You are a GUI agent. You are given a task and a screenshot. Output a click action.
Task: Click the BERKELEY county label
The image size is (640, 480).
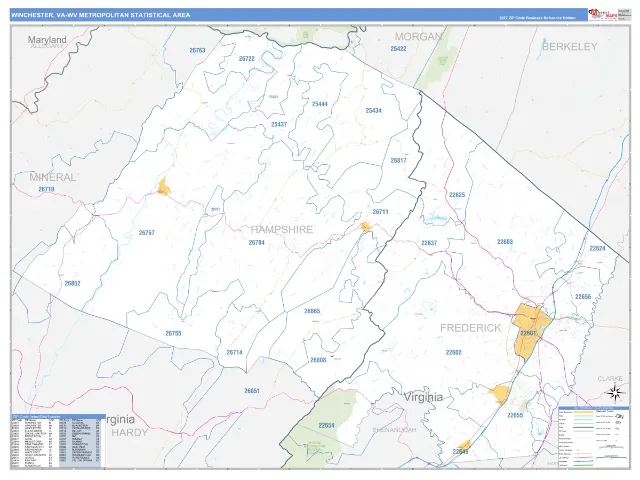pyautogui.click(x=569, y=47)
